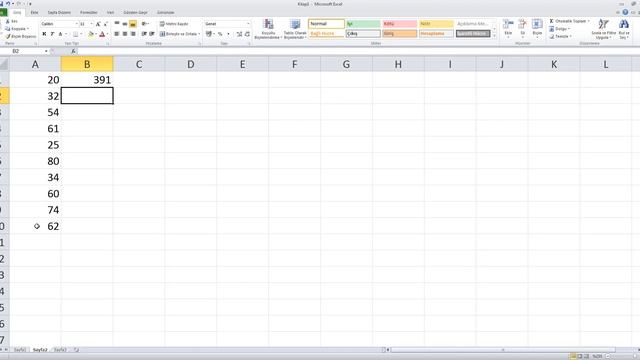Screen dimensions: 640x360
Task: Increase decimal places
Action: click(x=239, y=34)
